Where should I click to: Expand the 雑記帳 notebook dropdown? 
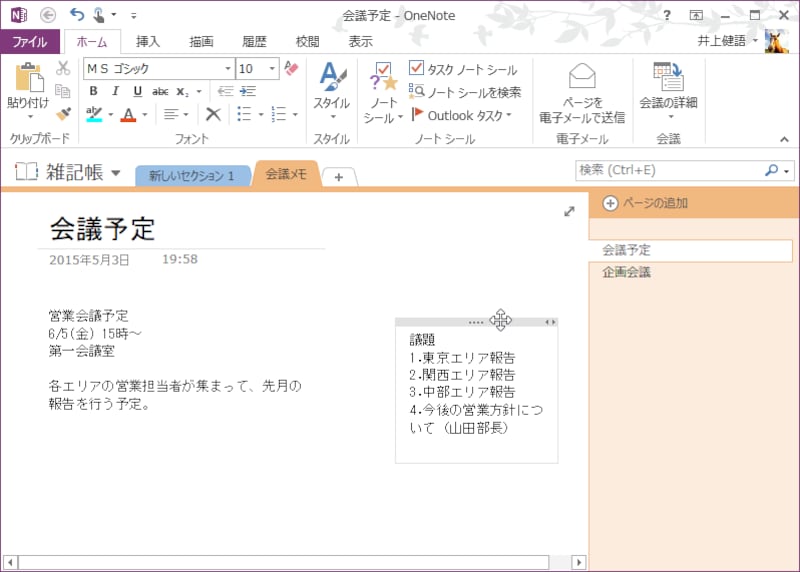coord(116,173)
